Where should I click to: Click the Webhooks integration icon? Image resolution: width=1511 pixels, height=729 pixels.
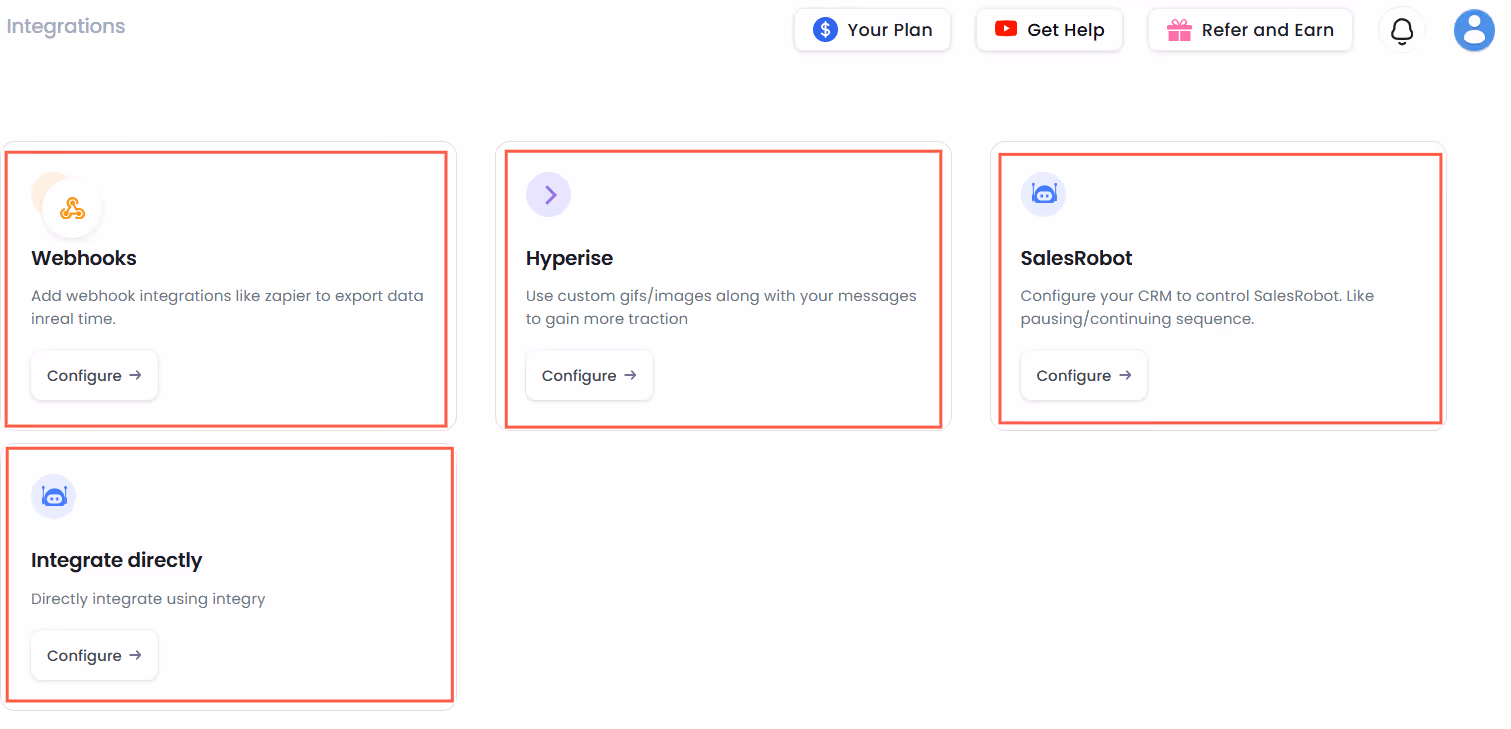(71, 207)
